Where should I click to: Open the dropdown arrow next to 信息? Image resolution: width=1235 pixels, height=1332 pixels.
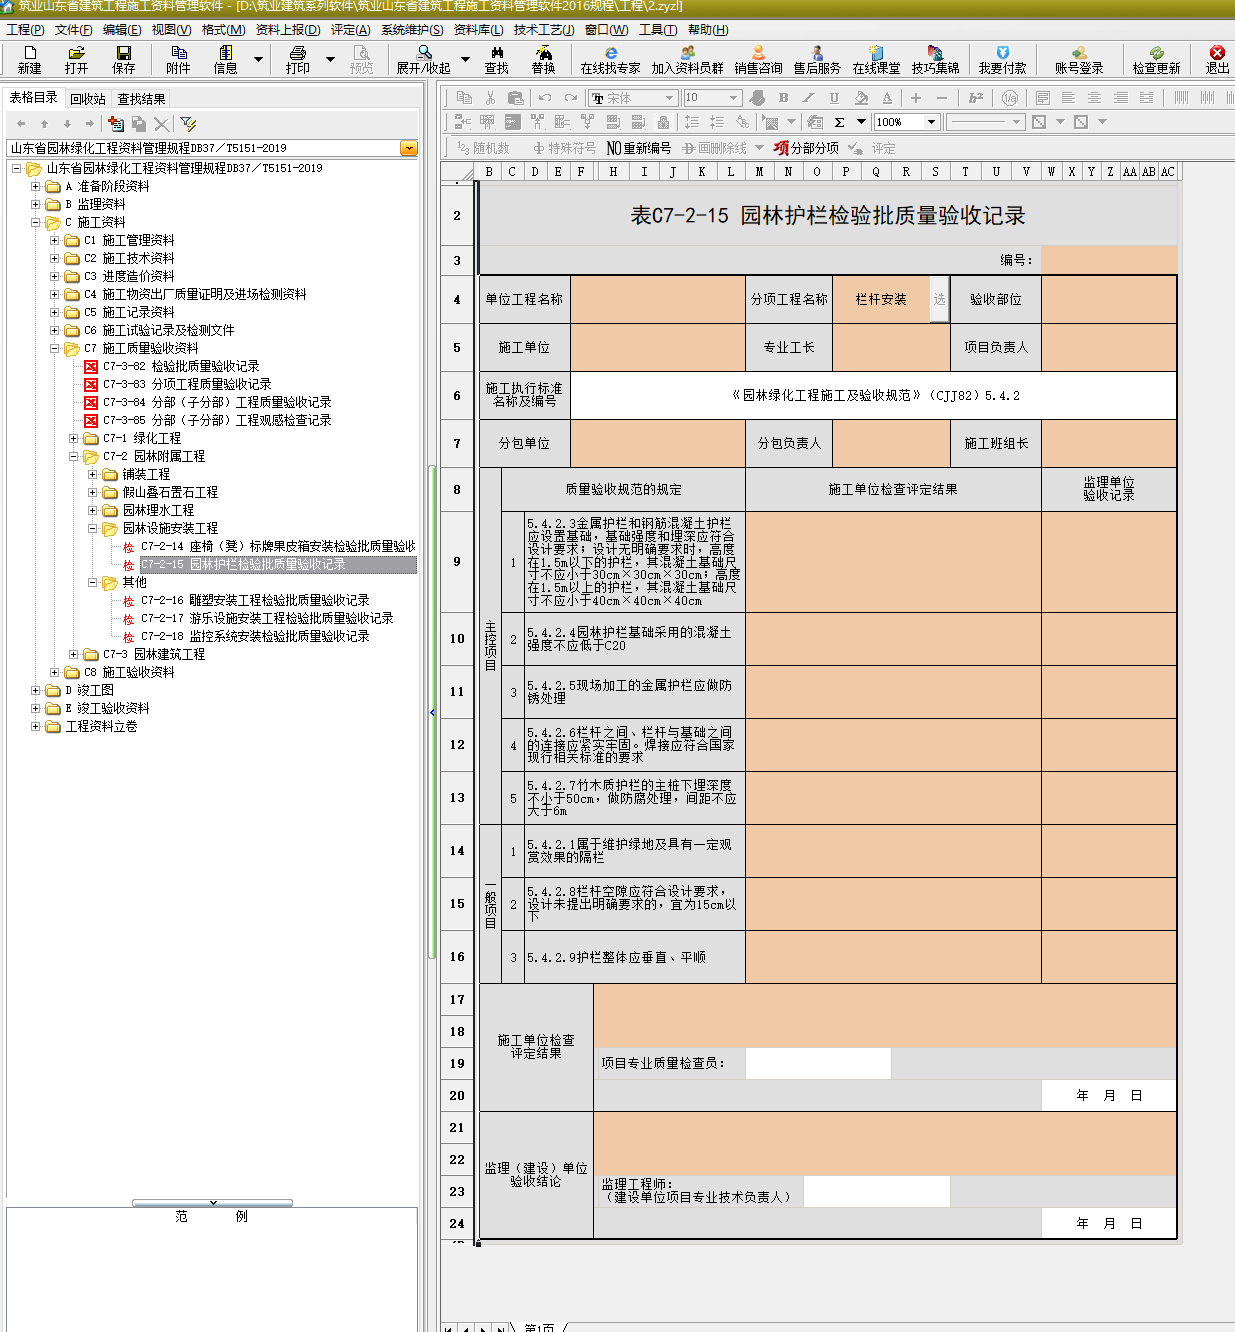pos(258,60)
